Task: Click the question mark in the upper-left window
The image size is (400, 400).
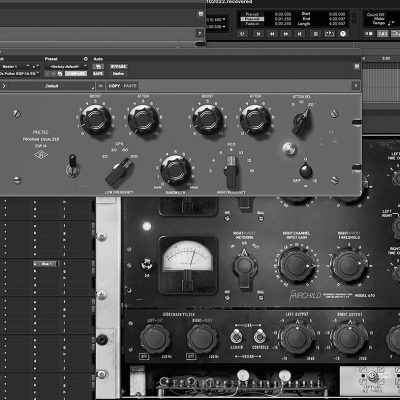Action: [x=200, y=33]
